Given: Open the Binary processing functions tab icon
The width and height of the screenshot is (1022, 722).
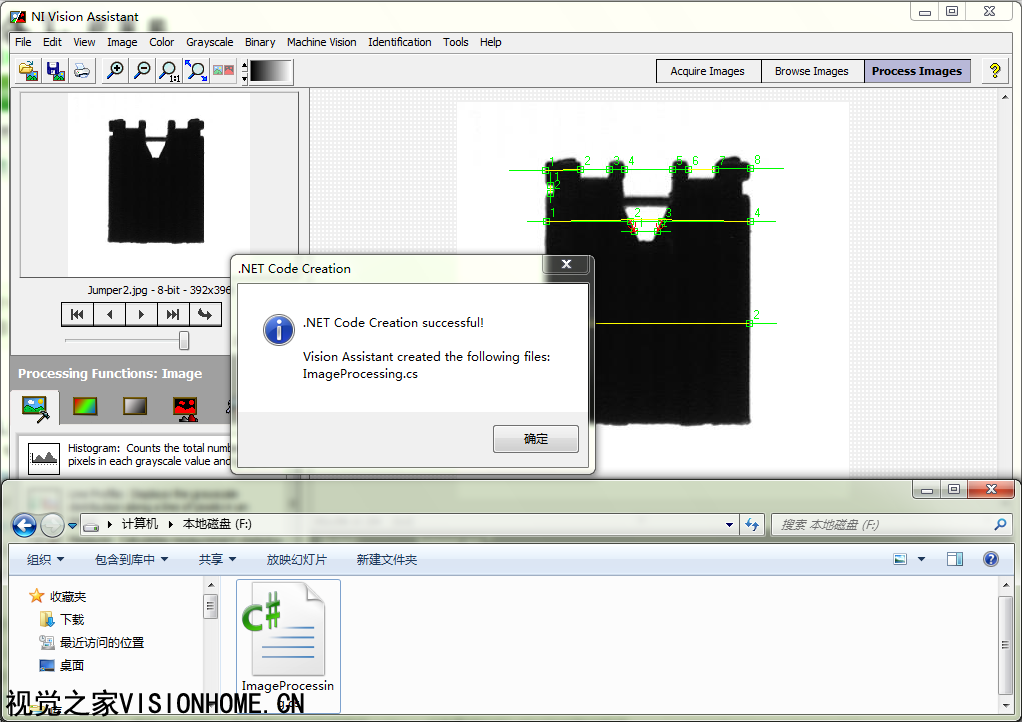Looking at the screenshot, I should point(185,407).
